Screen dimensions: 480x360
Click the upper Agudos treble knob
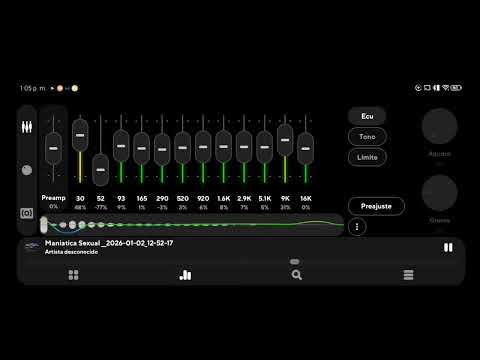pos(439,126)
